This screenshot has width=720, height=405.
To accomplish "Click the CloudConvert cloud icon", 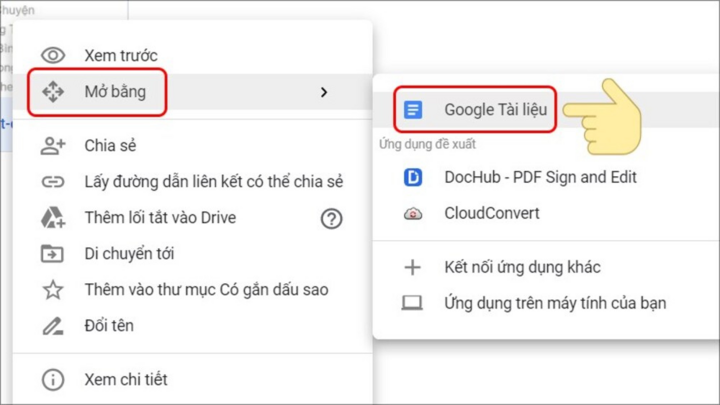I will point(413,214).
